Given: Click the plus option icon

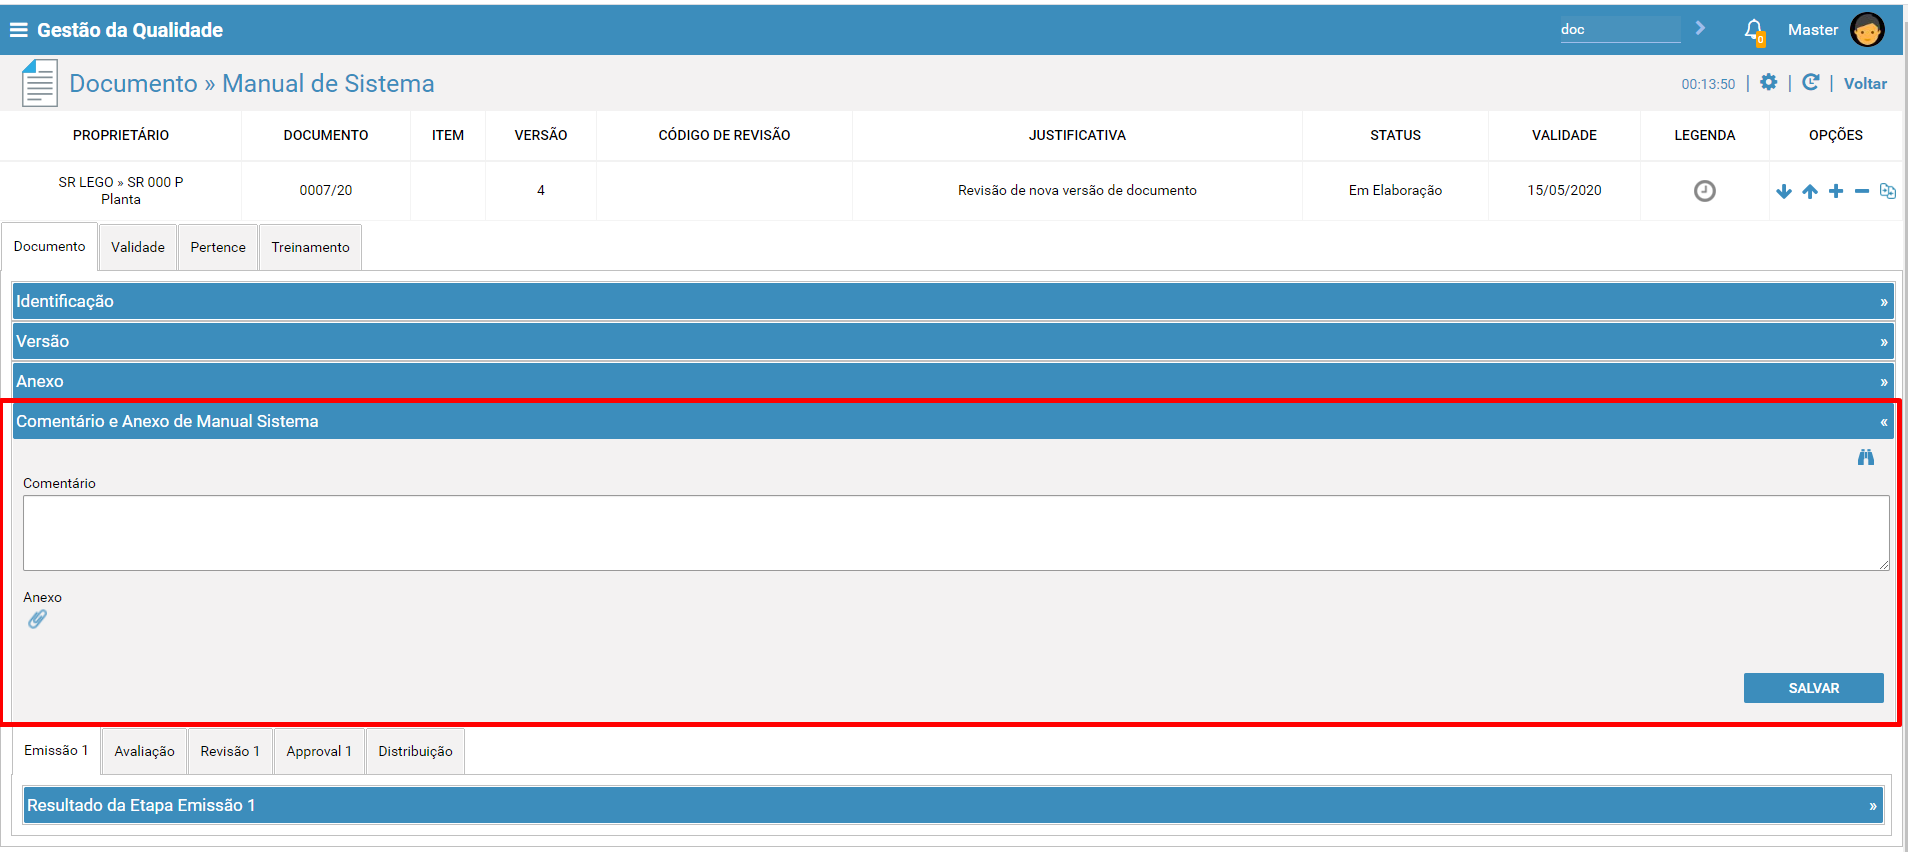Looking at the screenshot, I should tap(1836, 191).
